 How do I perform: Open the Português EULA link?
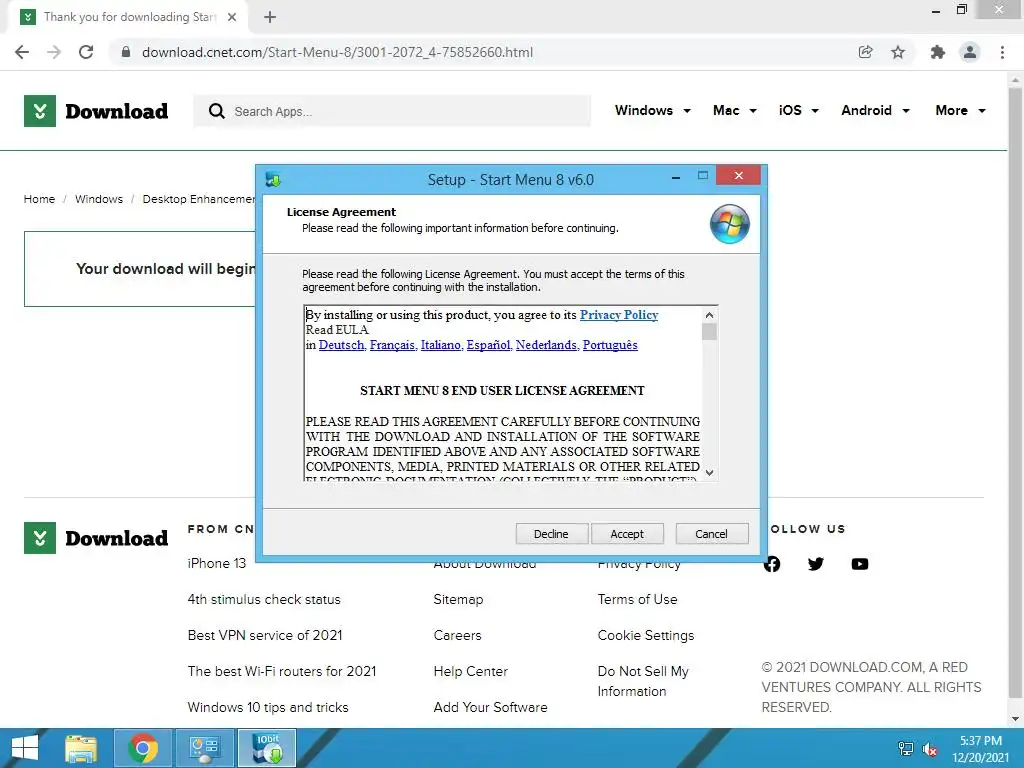[x=610, y=345]
